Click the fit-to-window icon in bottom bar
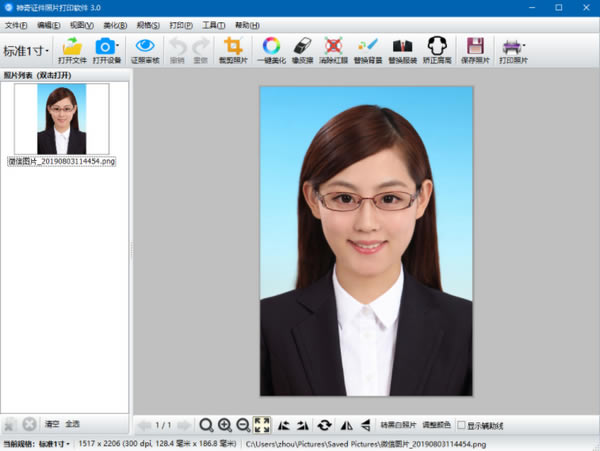The width and height of the screenshot is (600, 451). [261, 425]
